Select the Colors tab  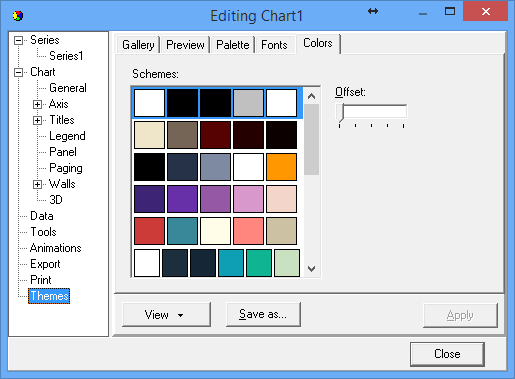click(x=318, y=43)
